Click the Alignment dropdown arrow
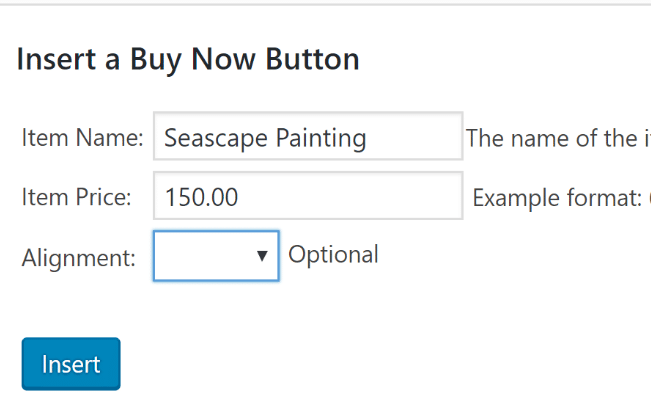The width and height of the screenshot is (651, 406). (x=262, y=256)
